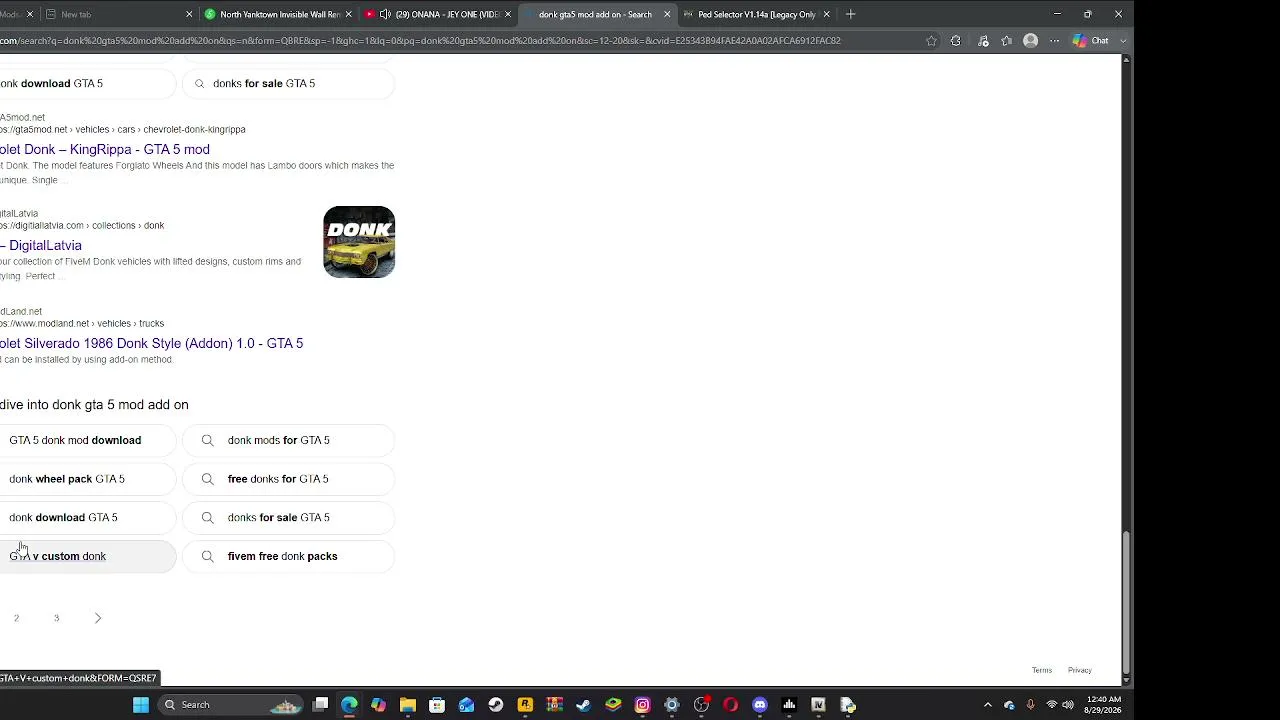Open the clock showing 12:40 AM
Image resolution: width=1280 pixels, height=720 pixels.
coord(1103,705)
